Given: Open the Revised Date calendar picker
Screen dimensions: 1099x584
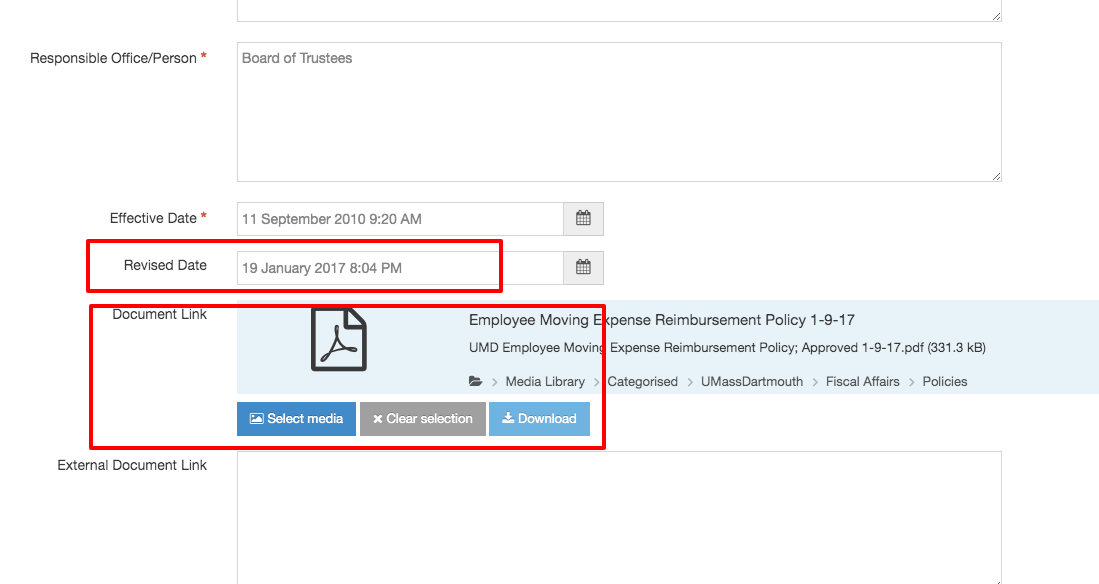Looking at the screenshot, I should pos(583,267).
